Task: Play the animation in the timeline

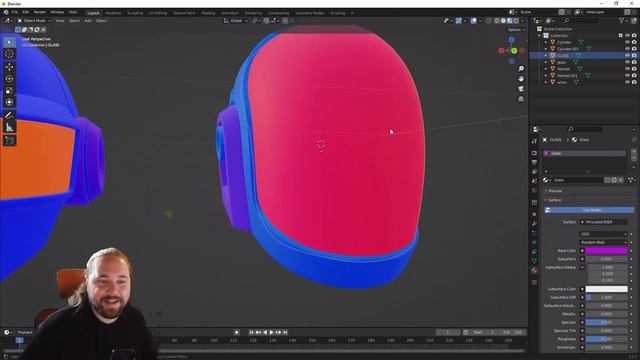Action: tap(271, 333)
